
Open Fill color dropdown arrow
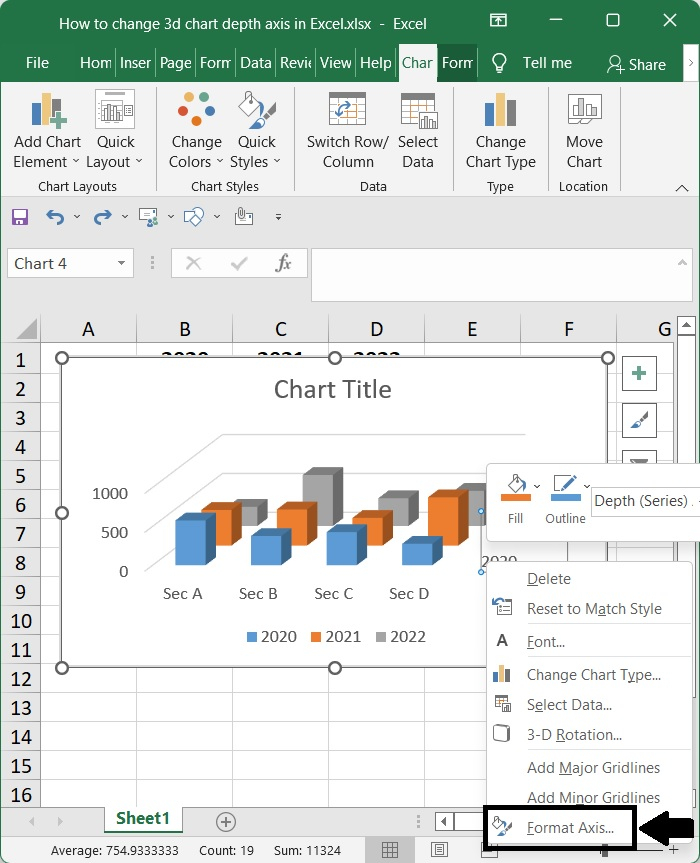point(537,486)
